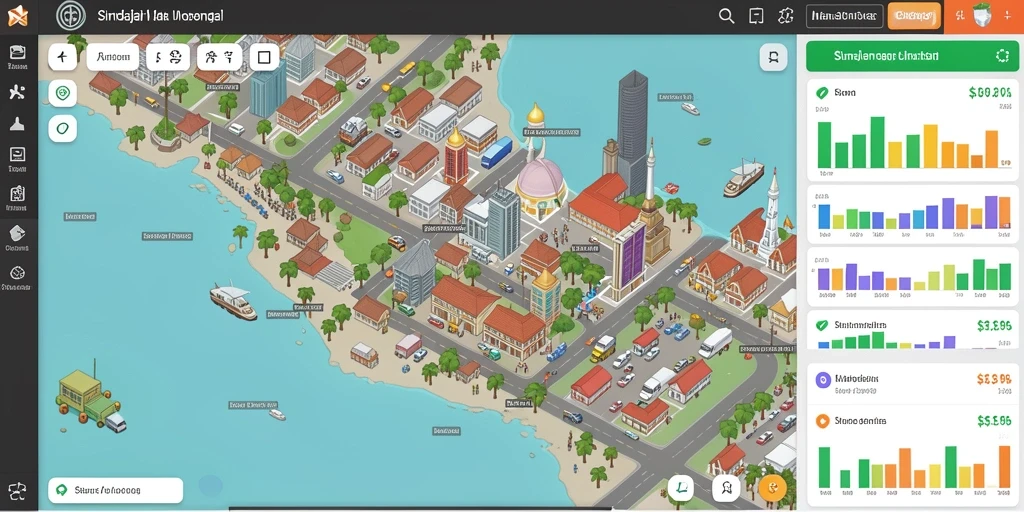Viewport: 1024px width, 512px height.
Task: Click the plus button on map toolbar
Action: tap(63, 57)
